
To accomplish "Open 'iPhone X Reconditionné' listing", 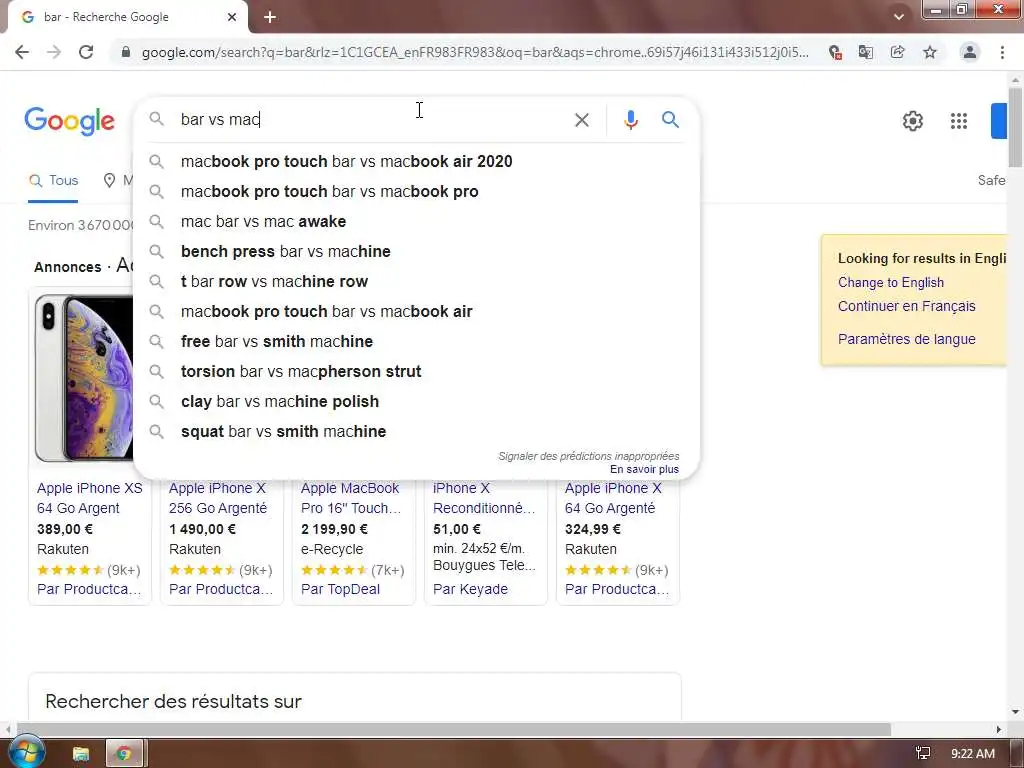I will point(484,498).
